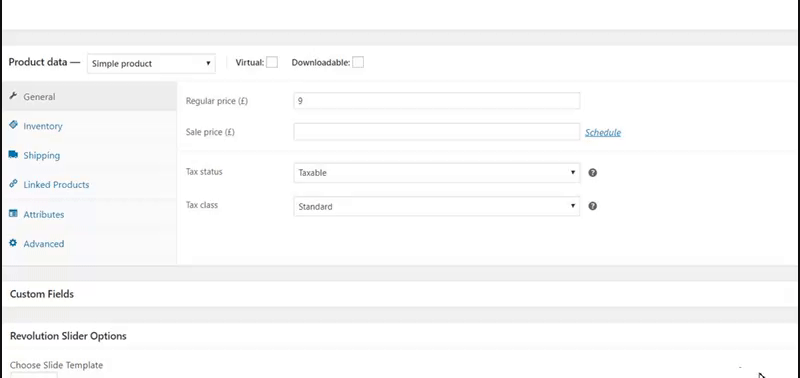This screenshot has height=378, width=800.
Task: Click the Shipping truck icon
Action: click(13, 155)
